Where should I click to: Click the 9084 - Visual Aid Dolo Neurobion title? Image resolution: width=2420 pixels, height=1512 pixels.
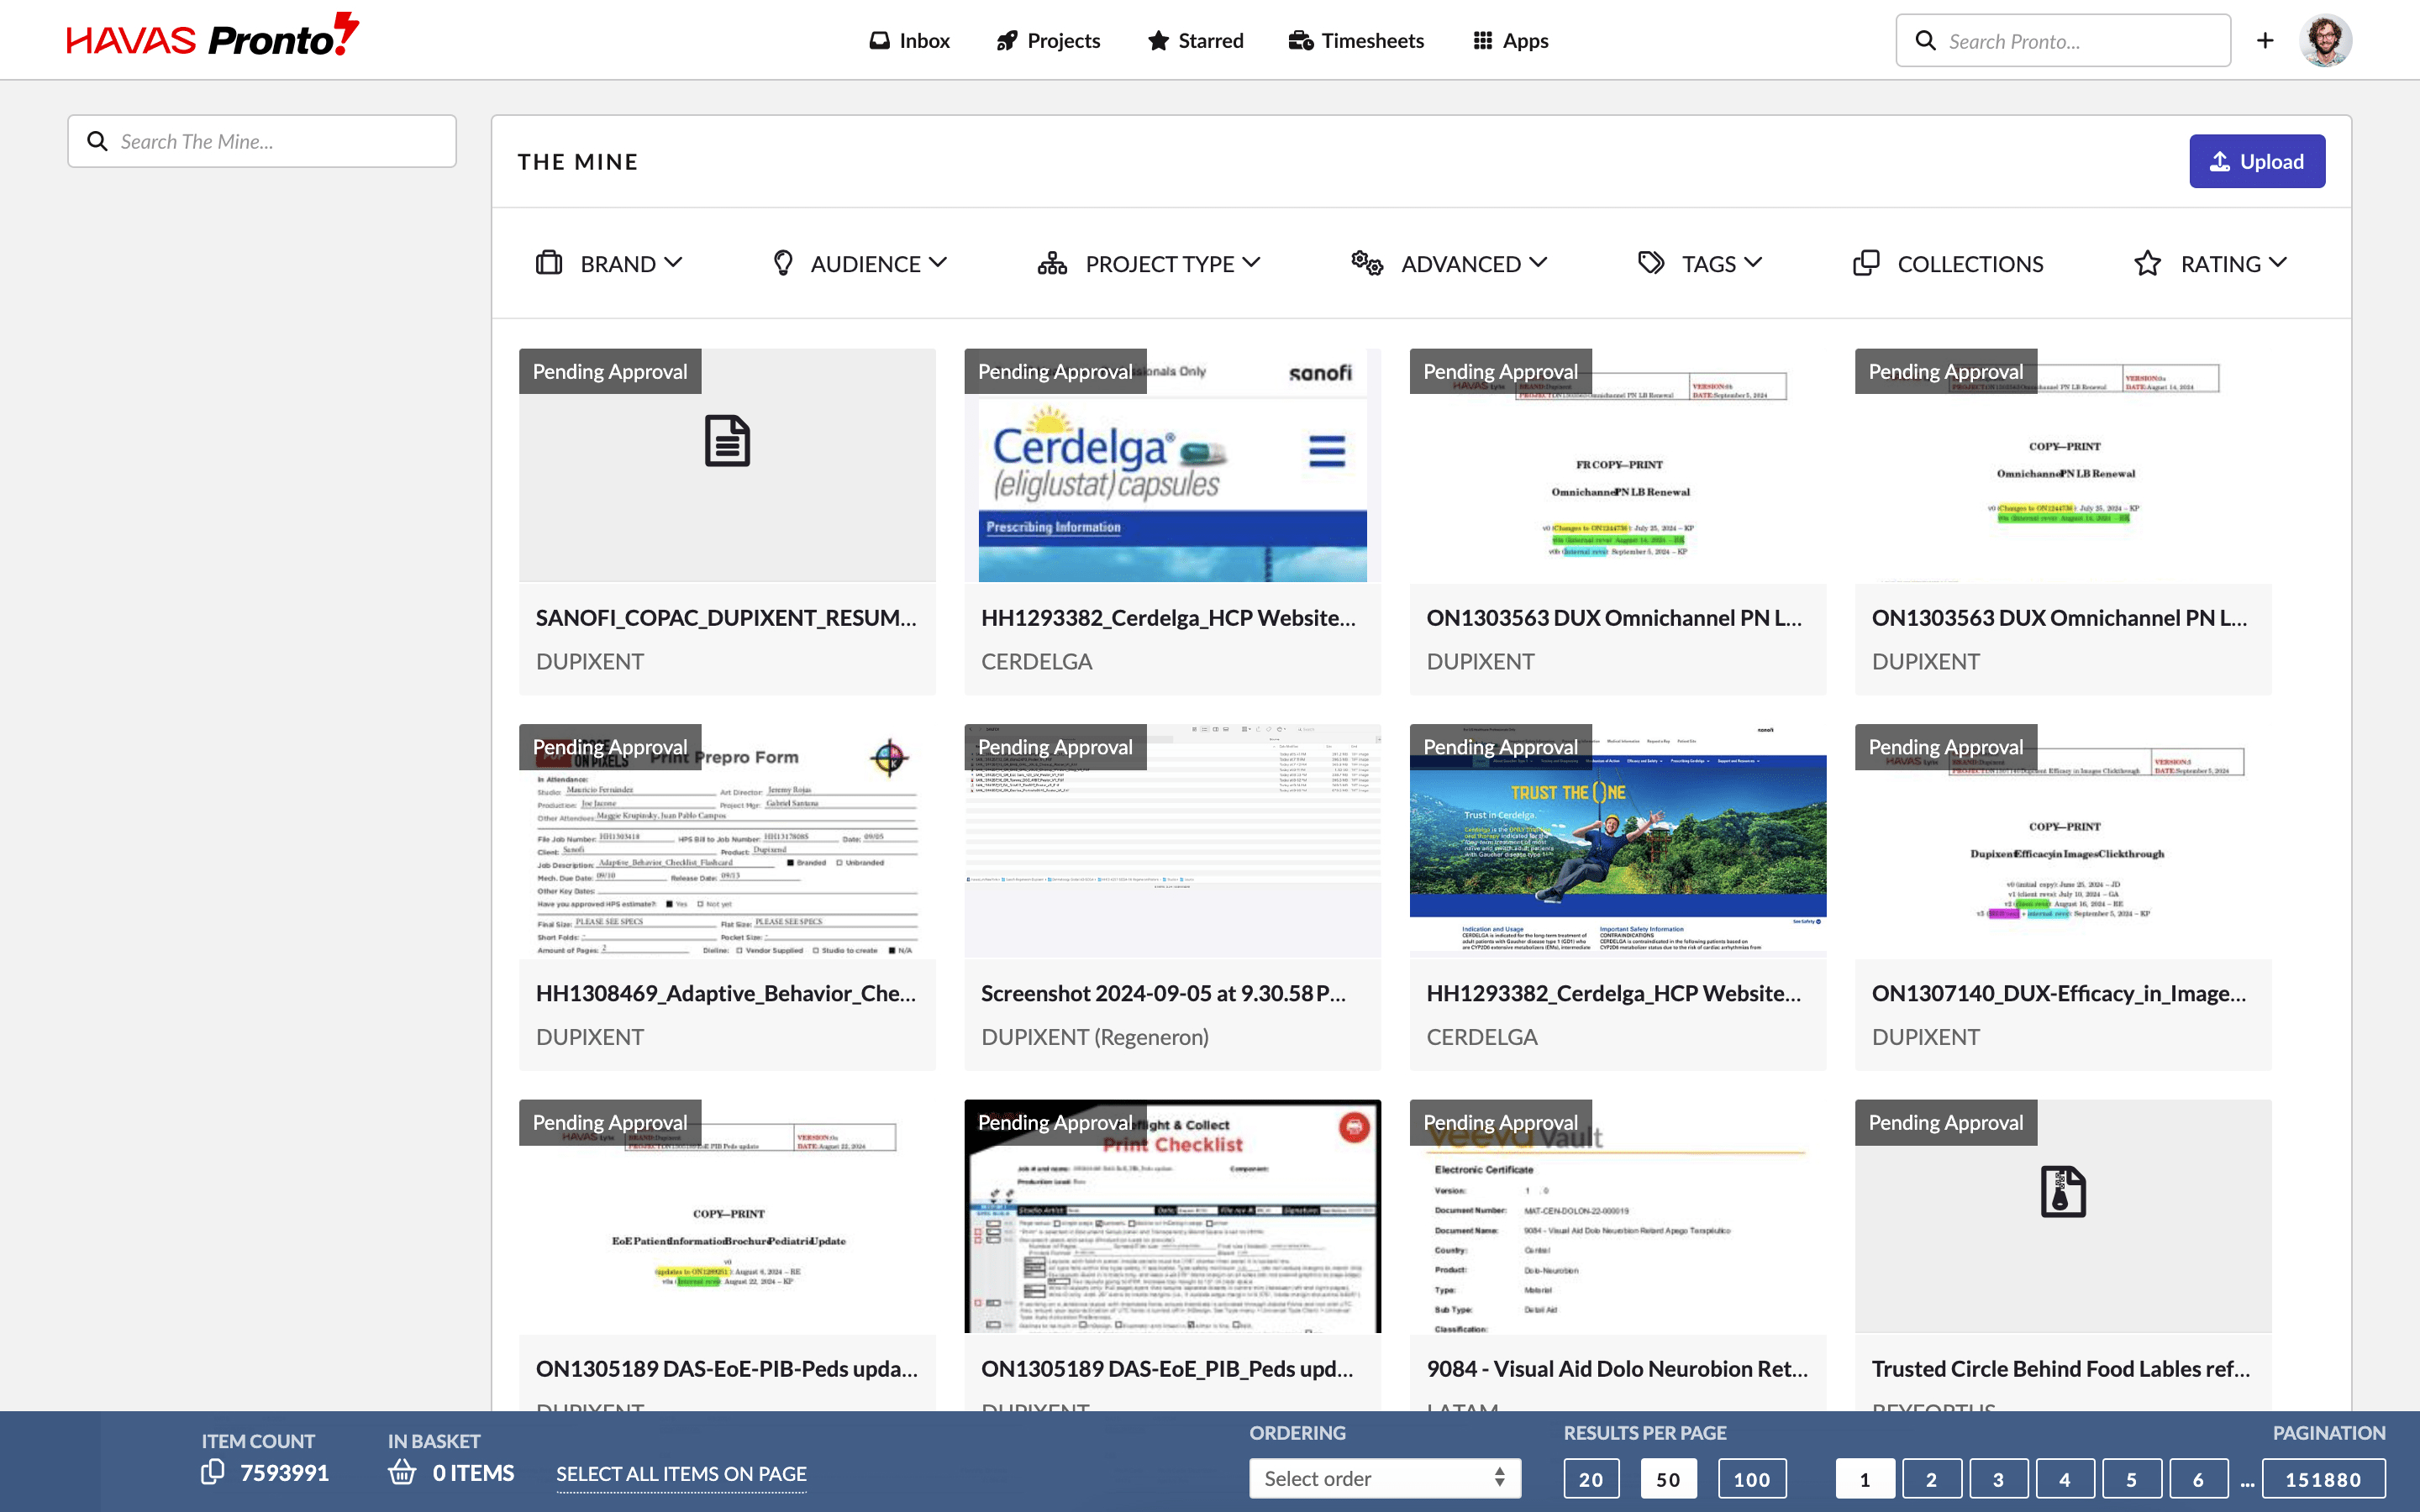1617,1368
